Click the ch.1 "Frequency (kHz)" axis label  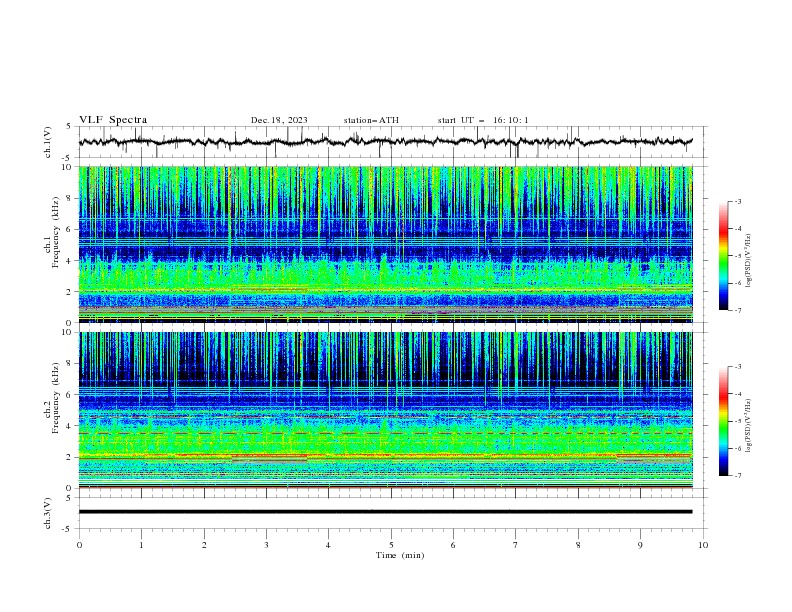(56, 230)
